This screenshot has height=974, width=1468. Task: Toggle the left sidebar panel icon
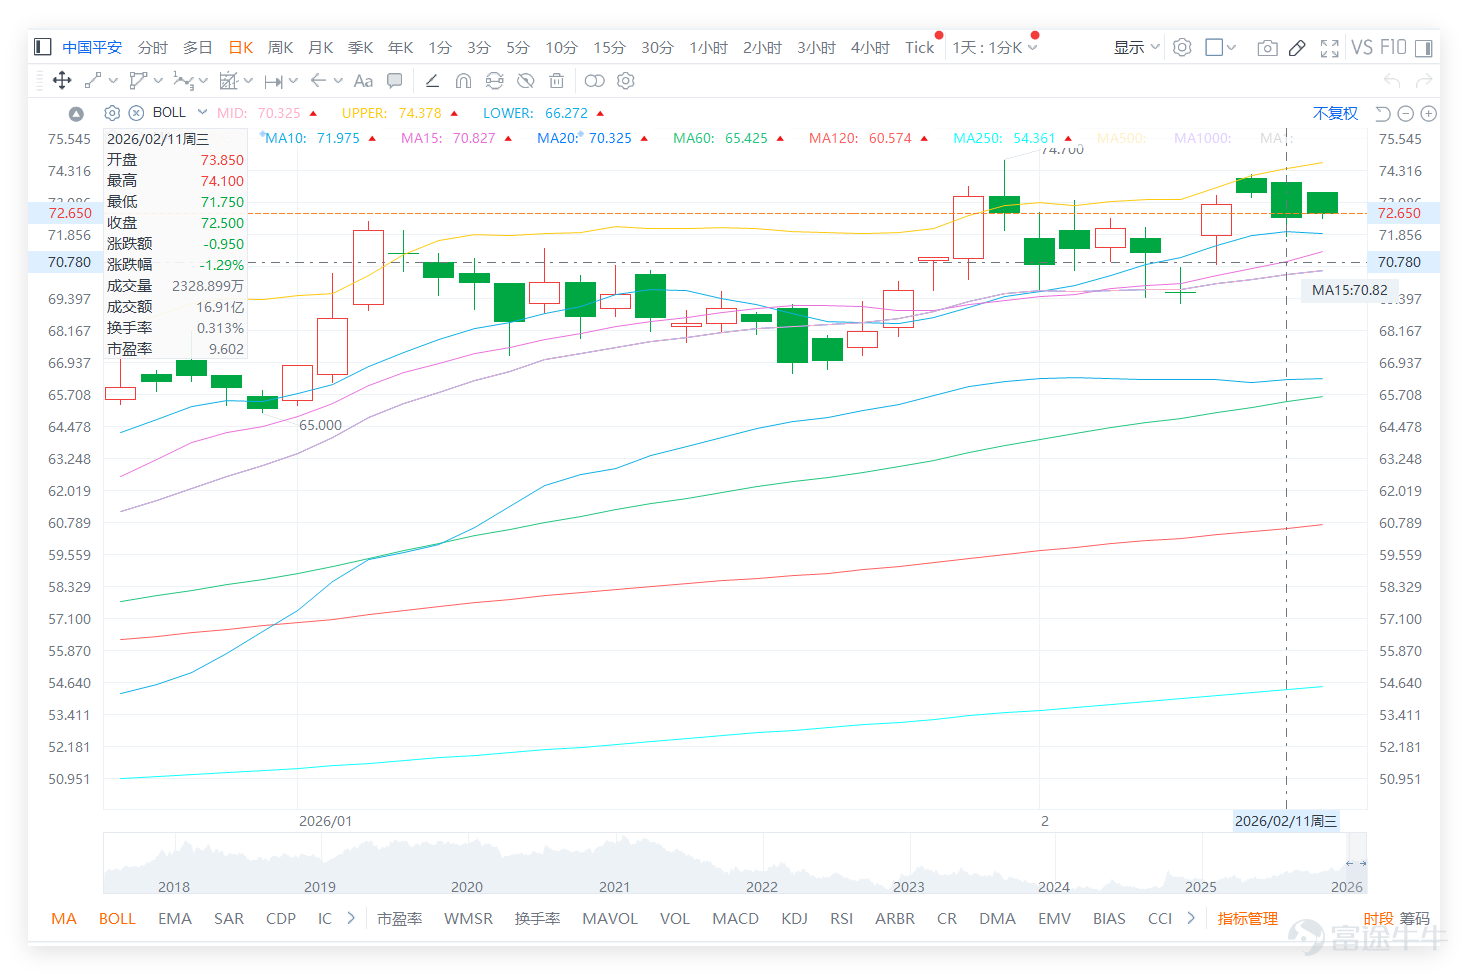(42, 47)
